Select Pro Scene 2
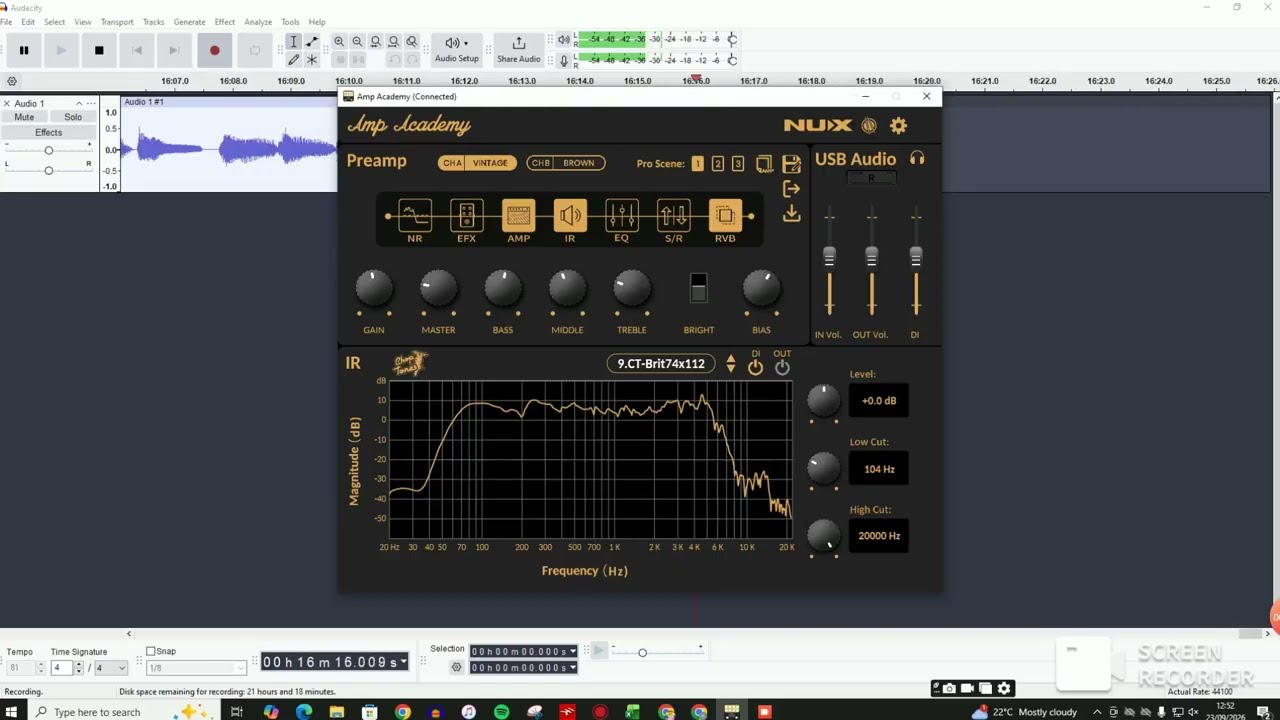Image resolution: width=1280 pixels, height=720 pixels. click(x=717, y=164)
